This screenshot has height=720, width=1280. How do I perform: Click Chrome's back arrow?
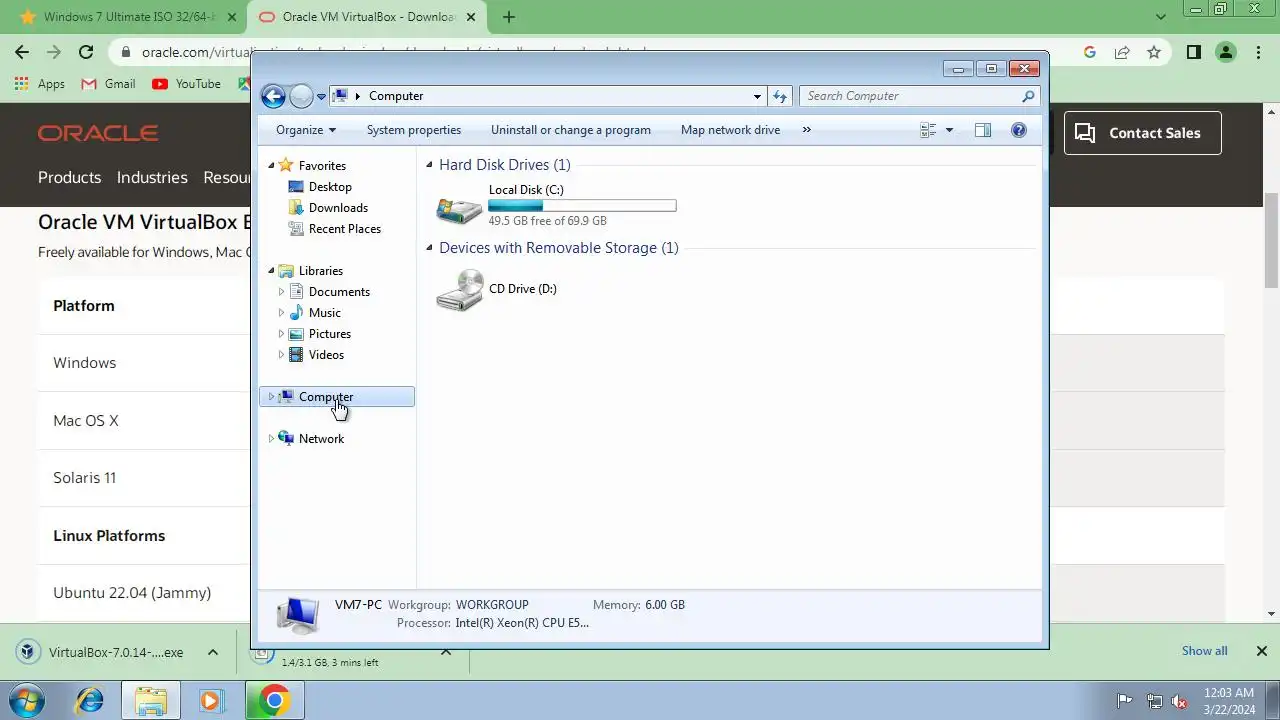[22, 52]
